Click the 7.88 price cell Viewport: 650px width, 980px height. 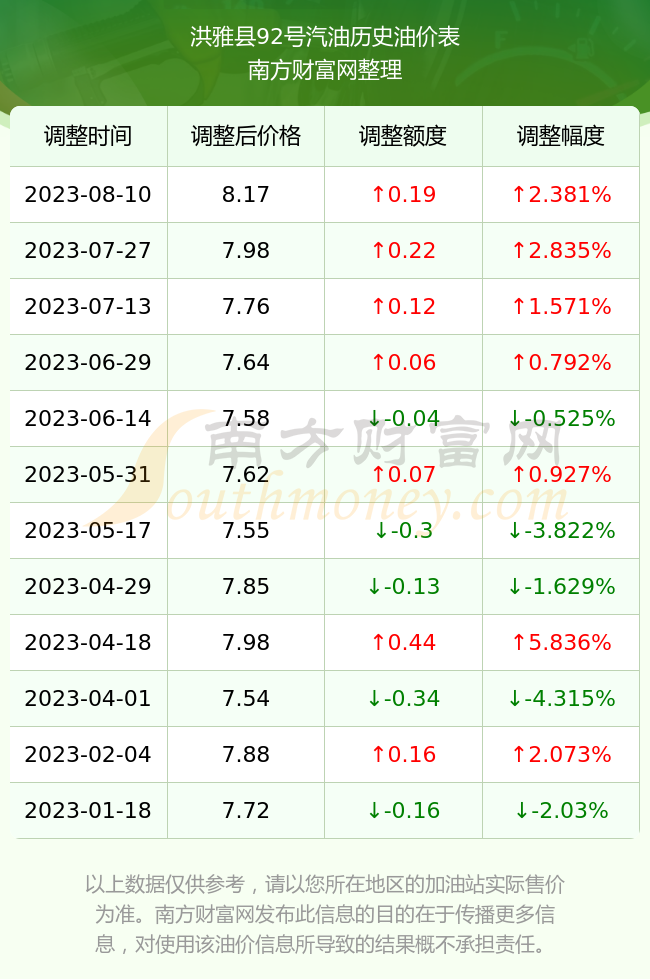click(246, 754)
